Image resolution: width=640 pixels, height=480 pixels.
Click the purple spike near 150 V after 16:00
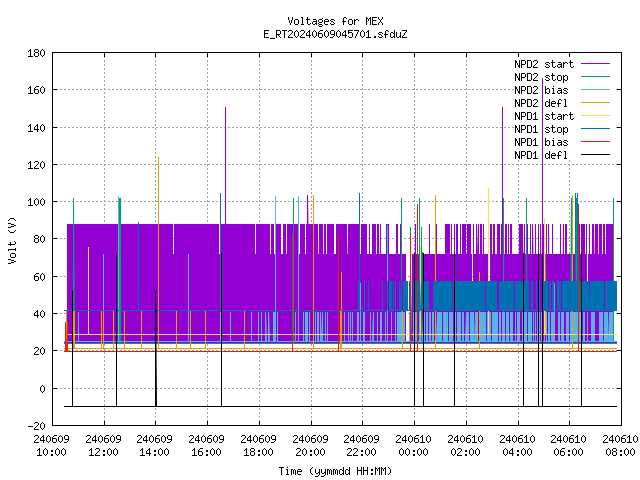coord(225,165)
